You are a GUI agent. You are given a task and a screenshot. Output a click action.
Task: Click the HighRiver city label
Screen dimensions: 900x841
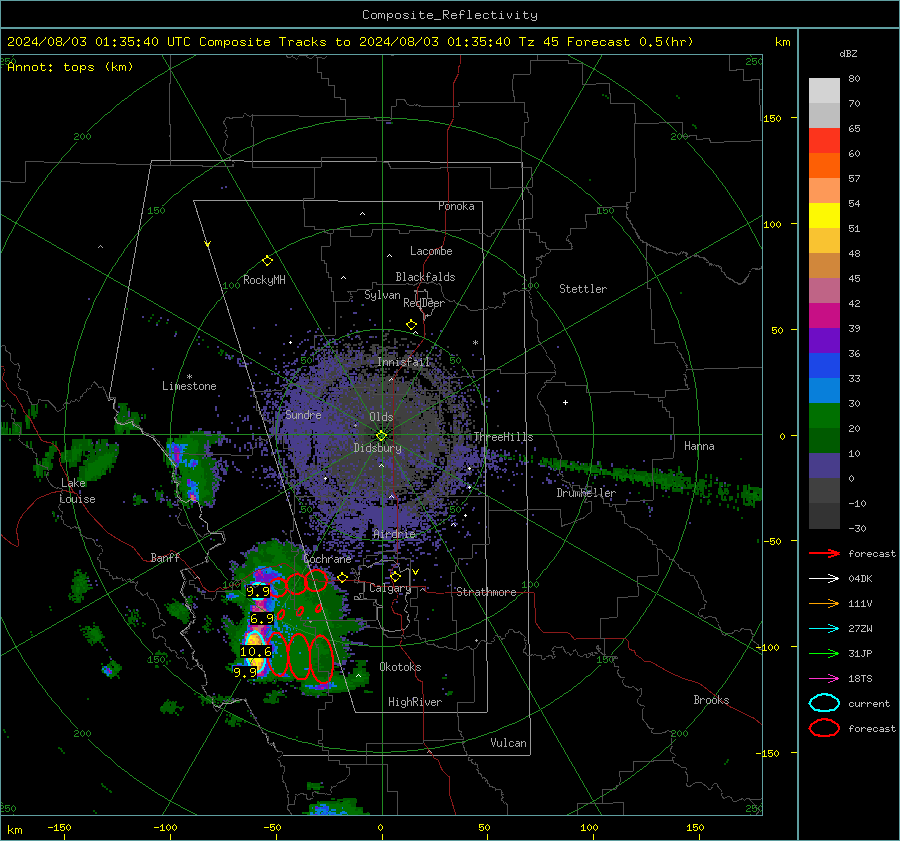tap(415, 702)
